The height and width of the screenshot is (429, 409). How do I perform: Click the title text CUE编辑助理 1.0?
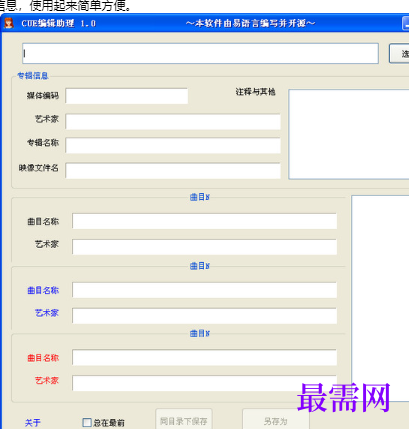[59, 23]
